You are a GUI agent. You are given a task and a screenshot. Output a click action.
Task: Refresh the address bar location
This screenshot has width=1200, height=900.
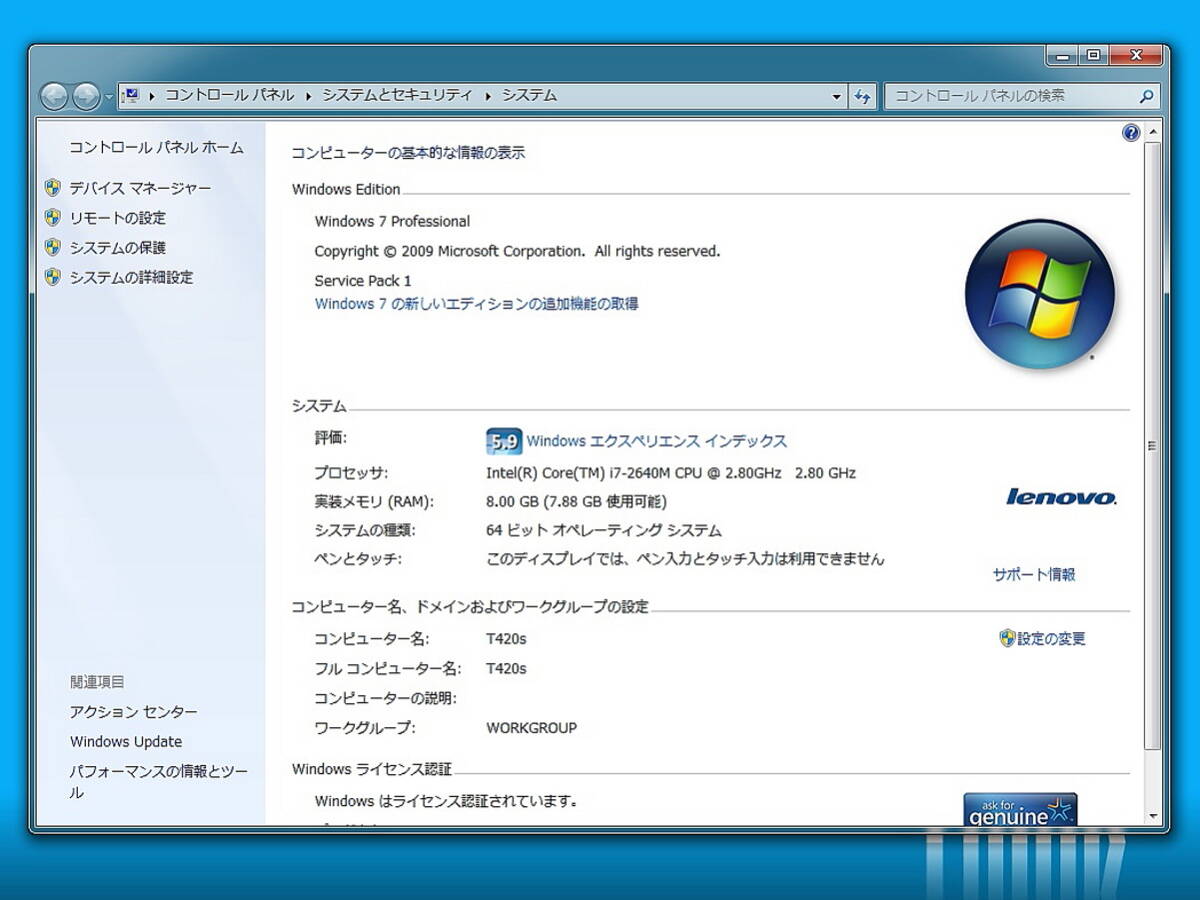click(x=863, y=97)
